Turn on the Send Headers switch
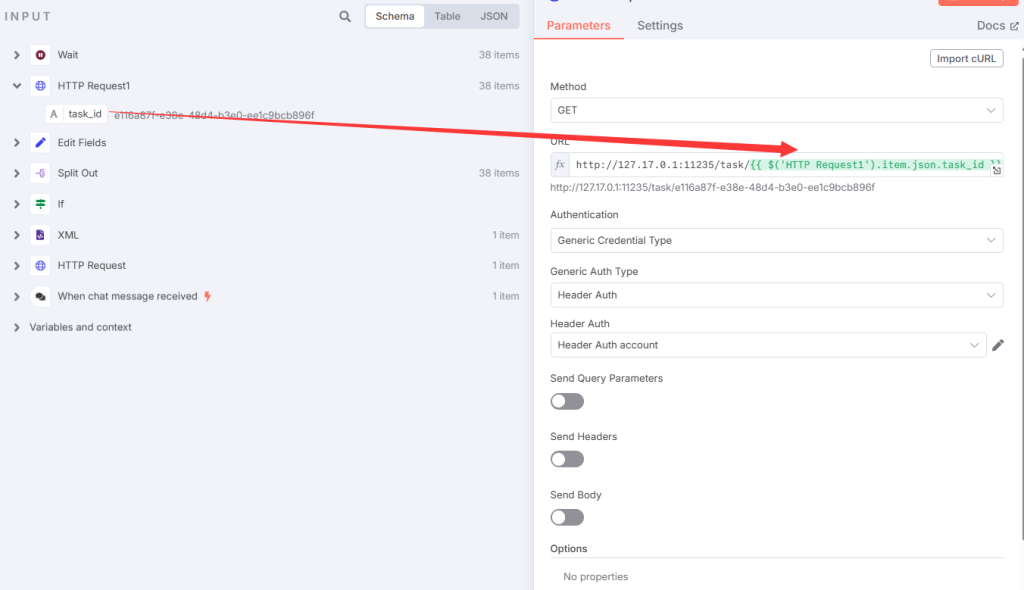This screenshot has height=590, width=1024. pos(567,459)
